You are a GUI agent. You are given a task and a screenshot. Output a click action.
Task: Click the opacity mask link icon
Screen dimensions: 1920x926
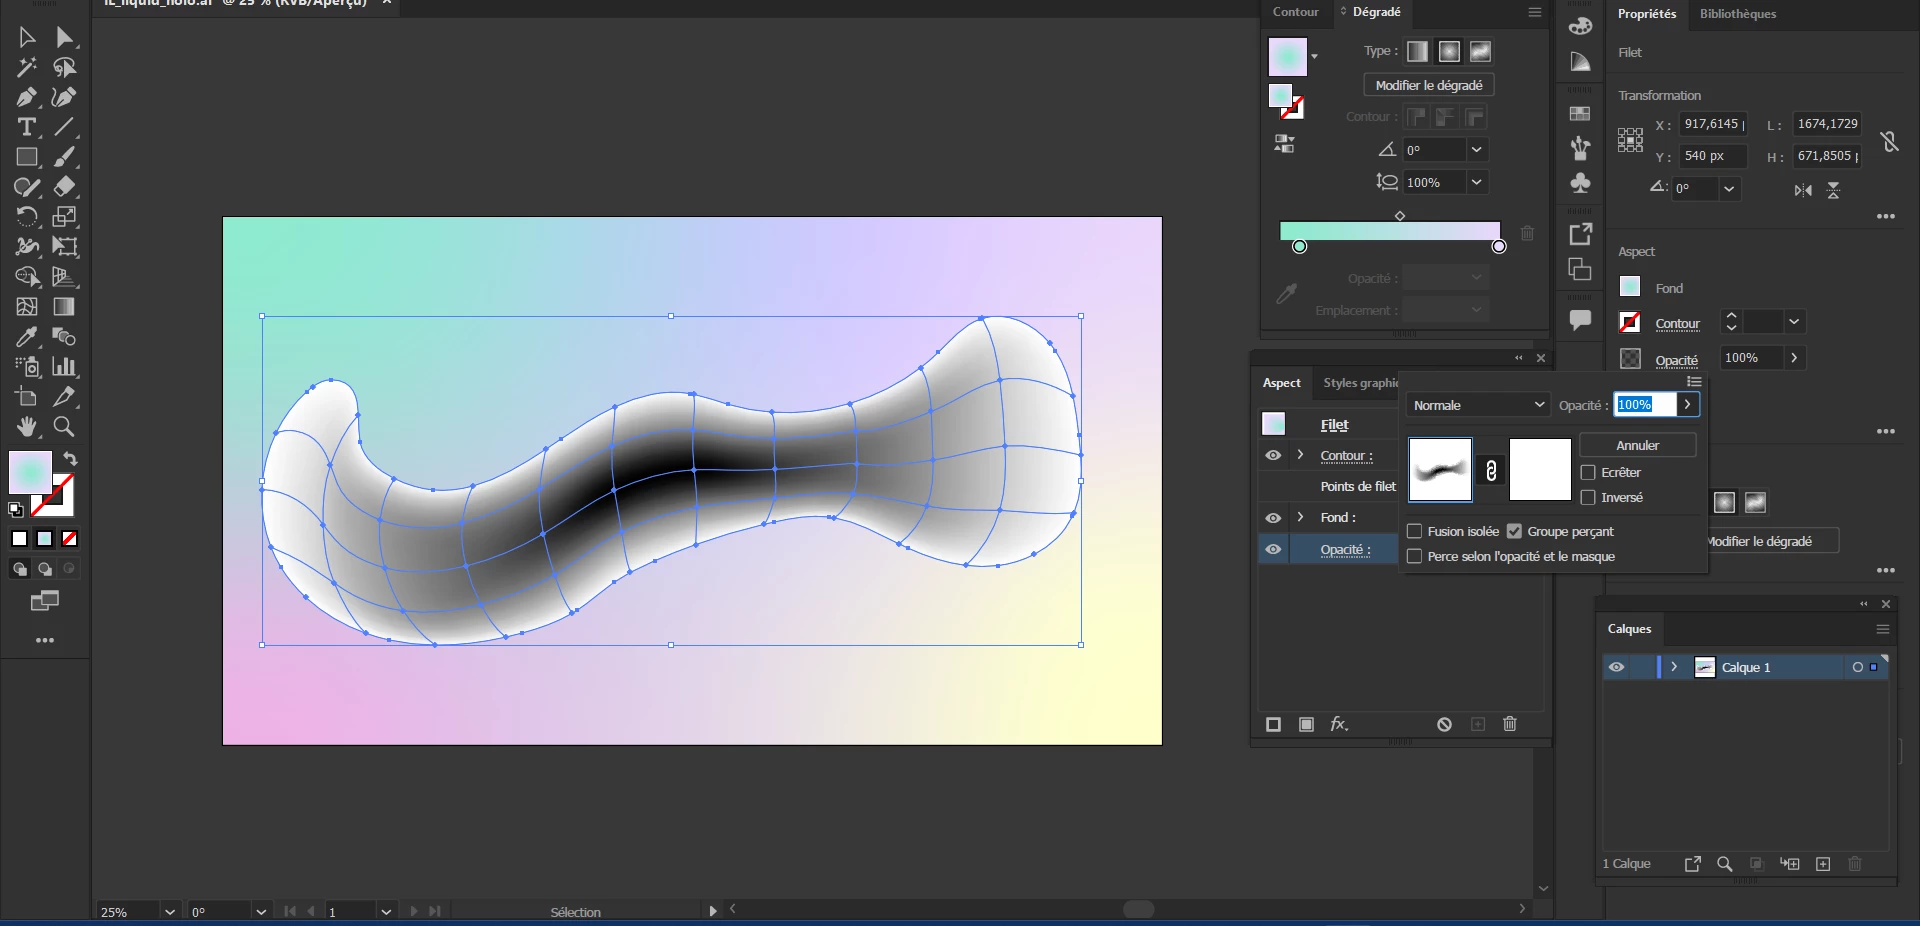1491,470
